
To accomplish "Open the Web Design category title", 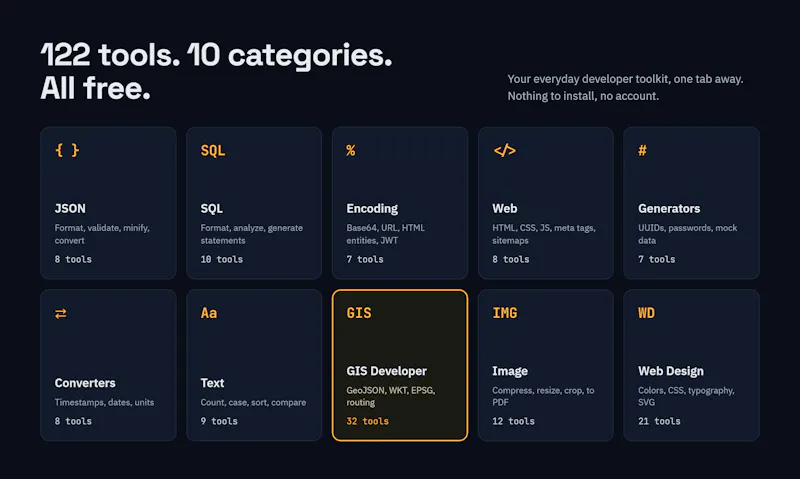I will click(670, 371).
